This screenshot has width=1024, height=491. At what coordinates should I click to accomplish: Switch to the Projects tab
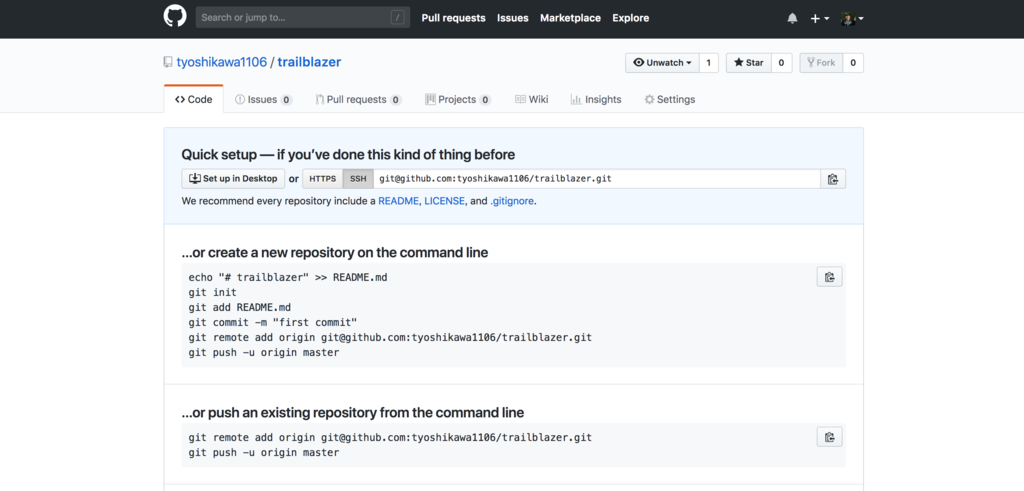click(457, 99)
